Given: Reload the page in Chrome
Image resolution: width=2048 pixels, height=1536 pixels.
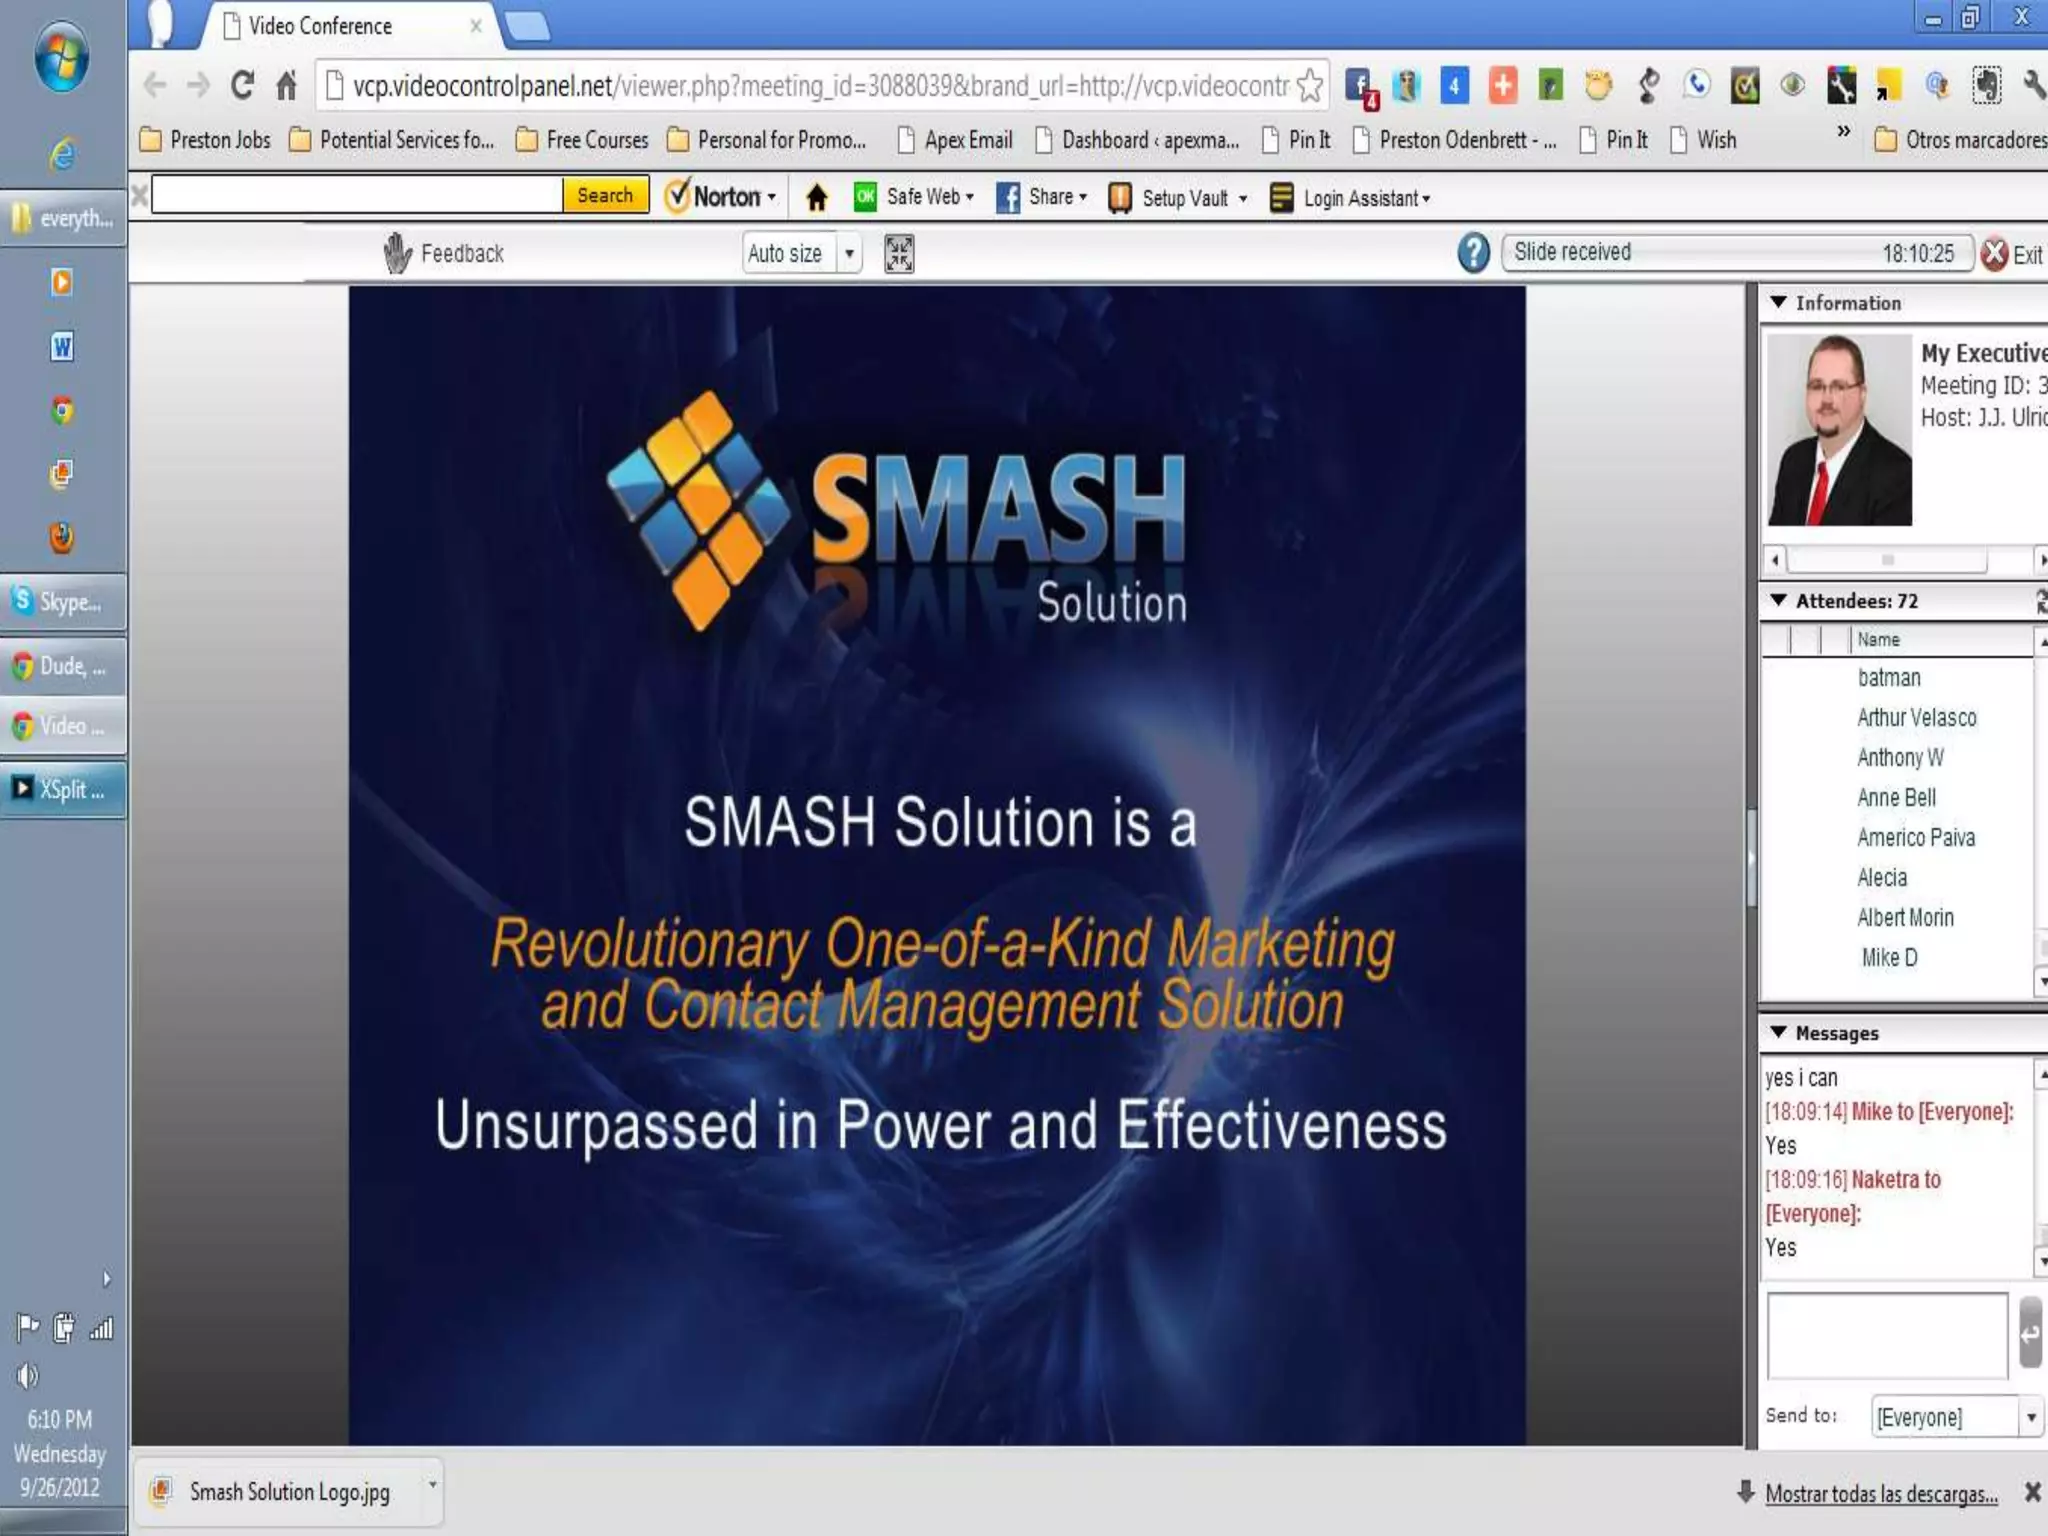Looking at the screenshot, I should pyautogui.click(x=241, y=86).
